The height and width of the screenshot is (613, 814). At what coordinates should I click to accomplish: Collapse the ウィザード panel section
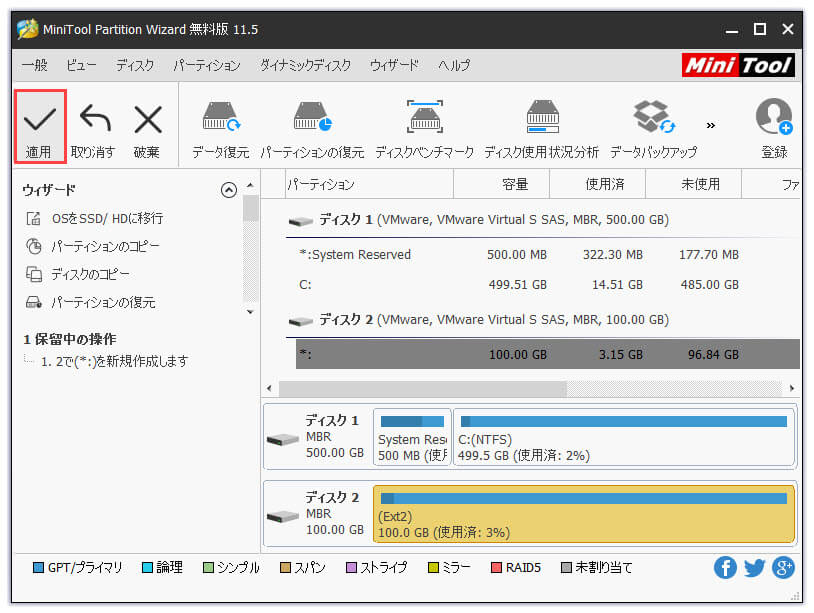click(229, 190)
